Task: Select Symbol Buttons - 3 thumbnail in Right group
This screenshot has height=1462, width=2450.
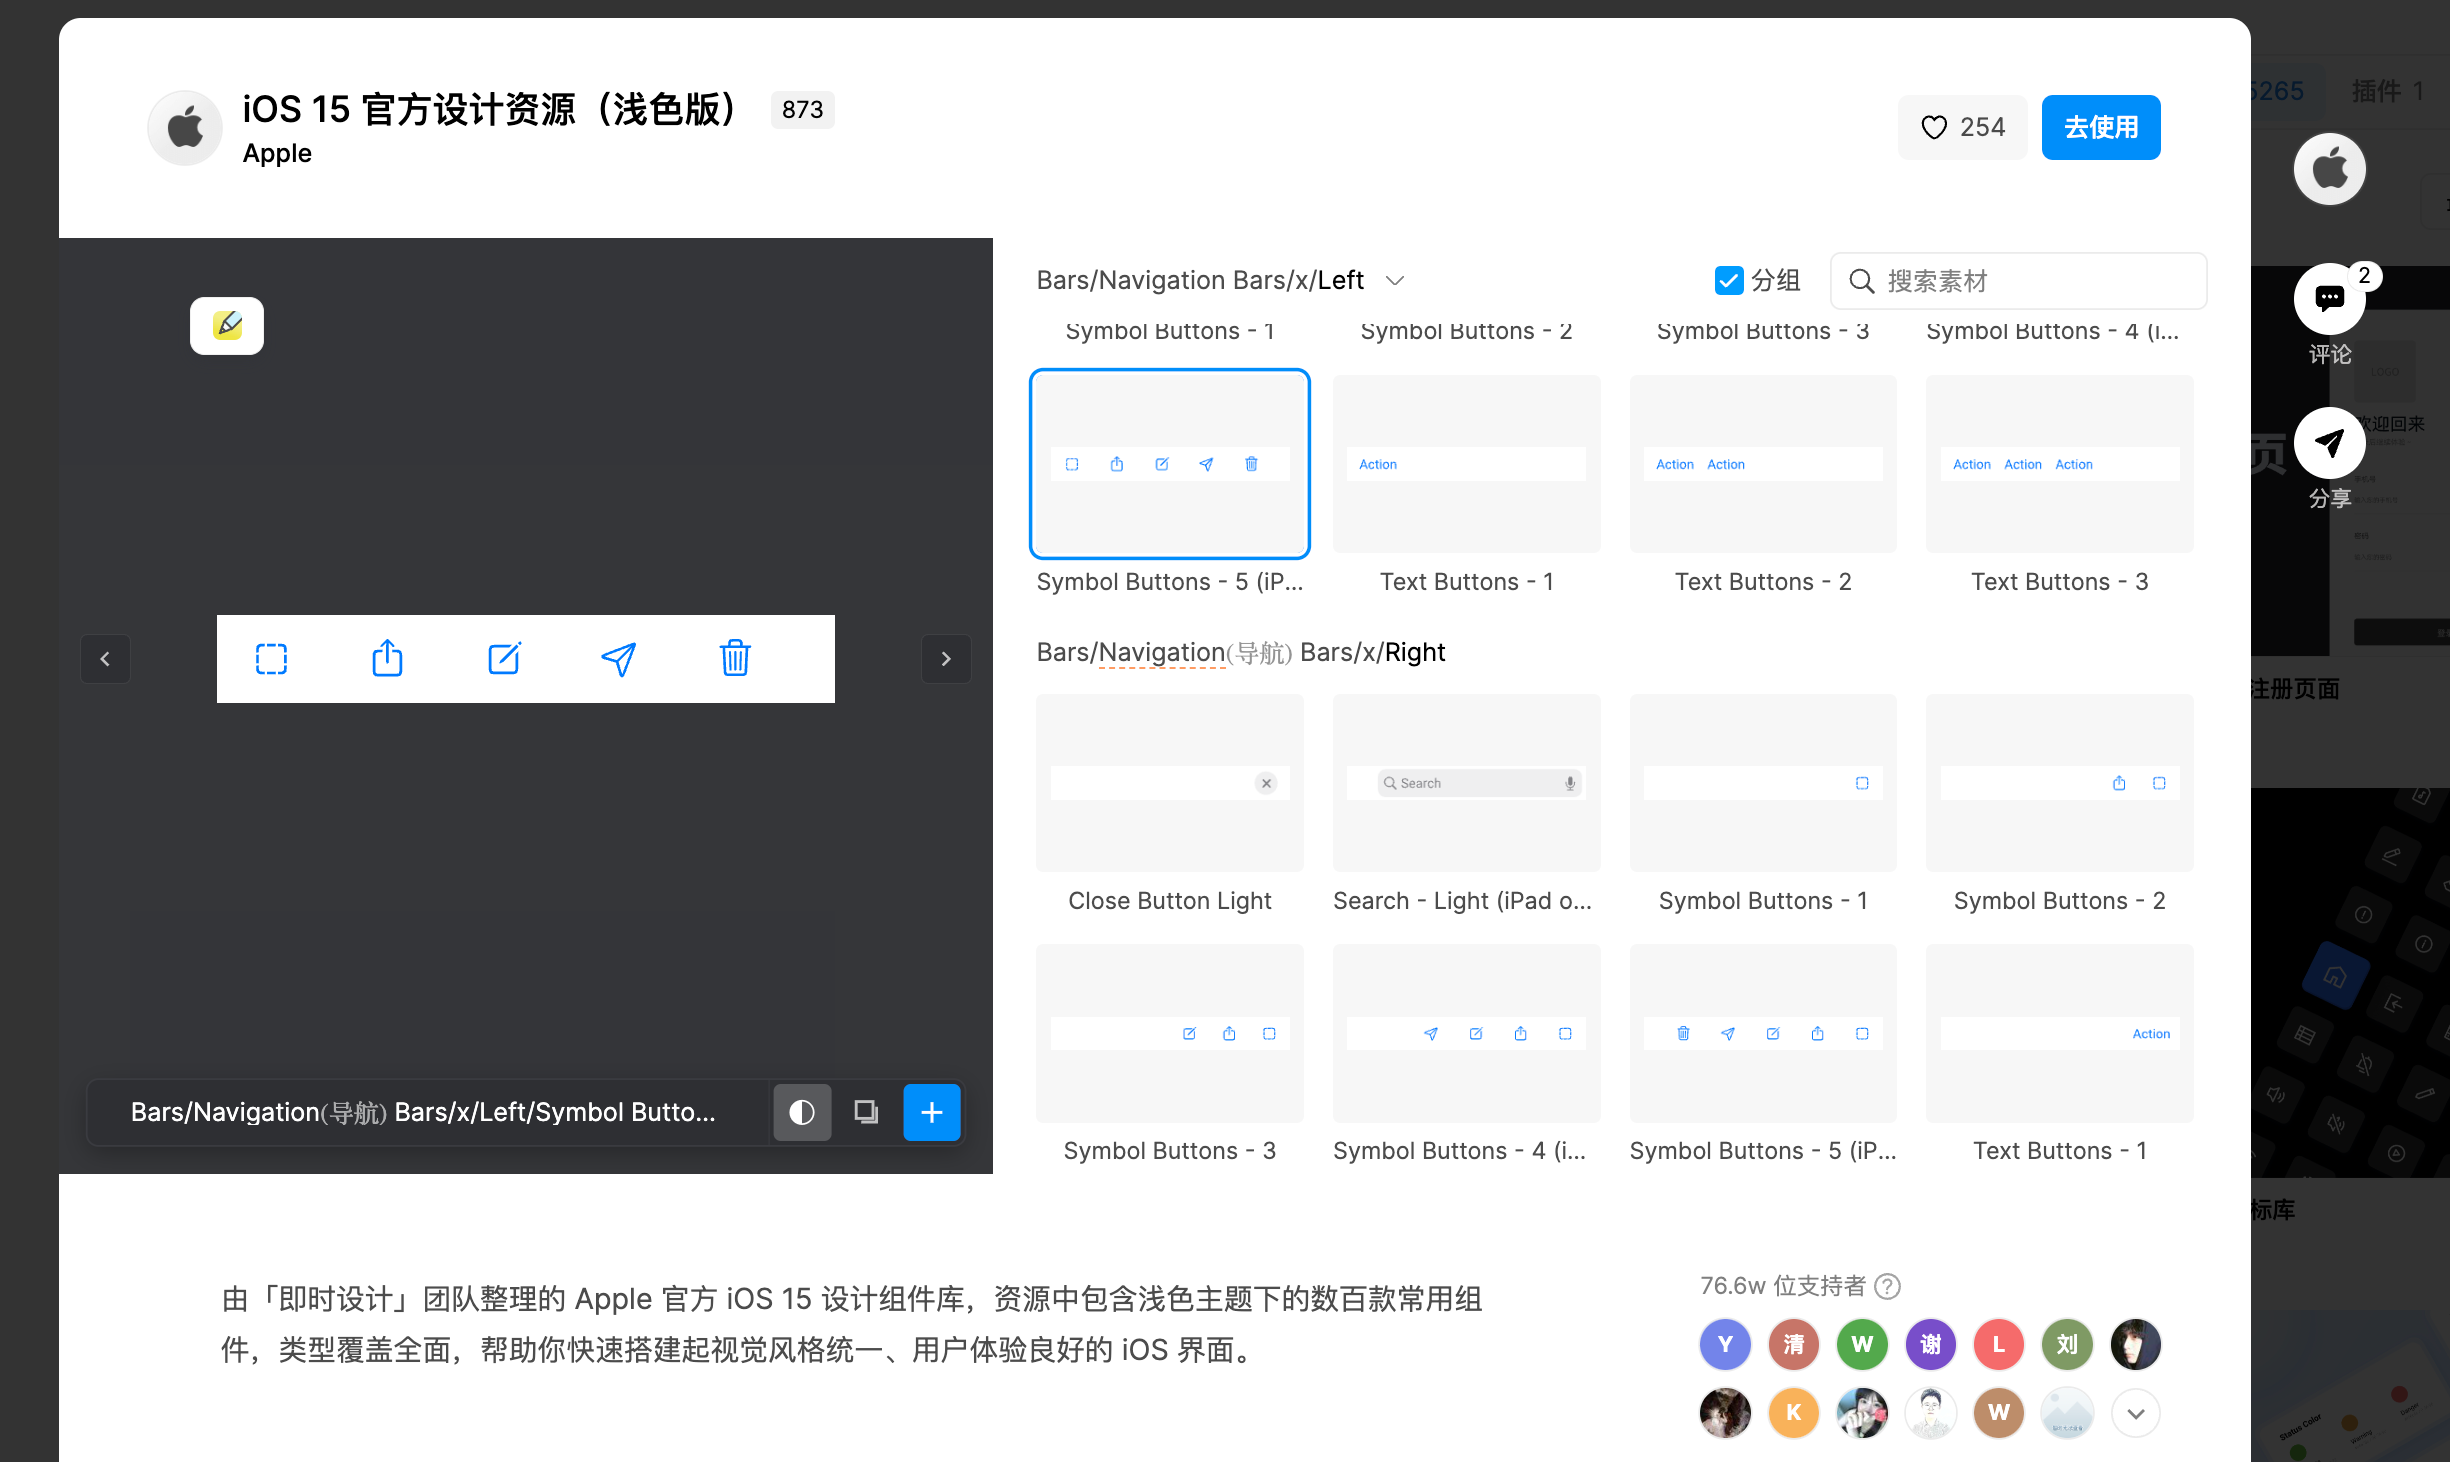Action: 1169,1033
